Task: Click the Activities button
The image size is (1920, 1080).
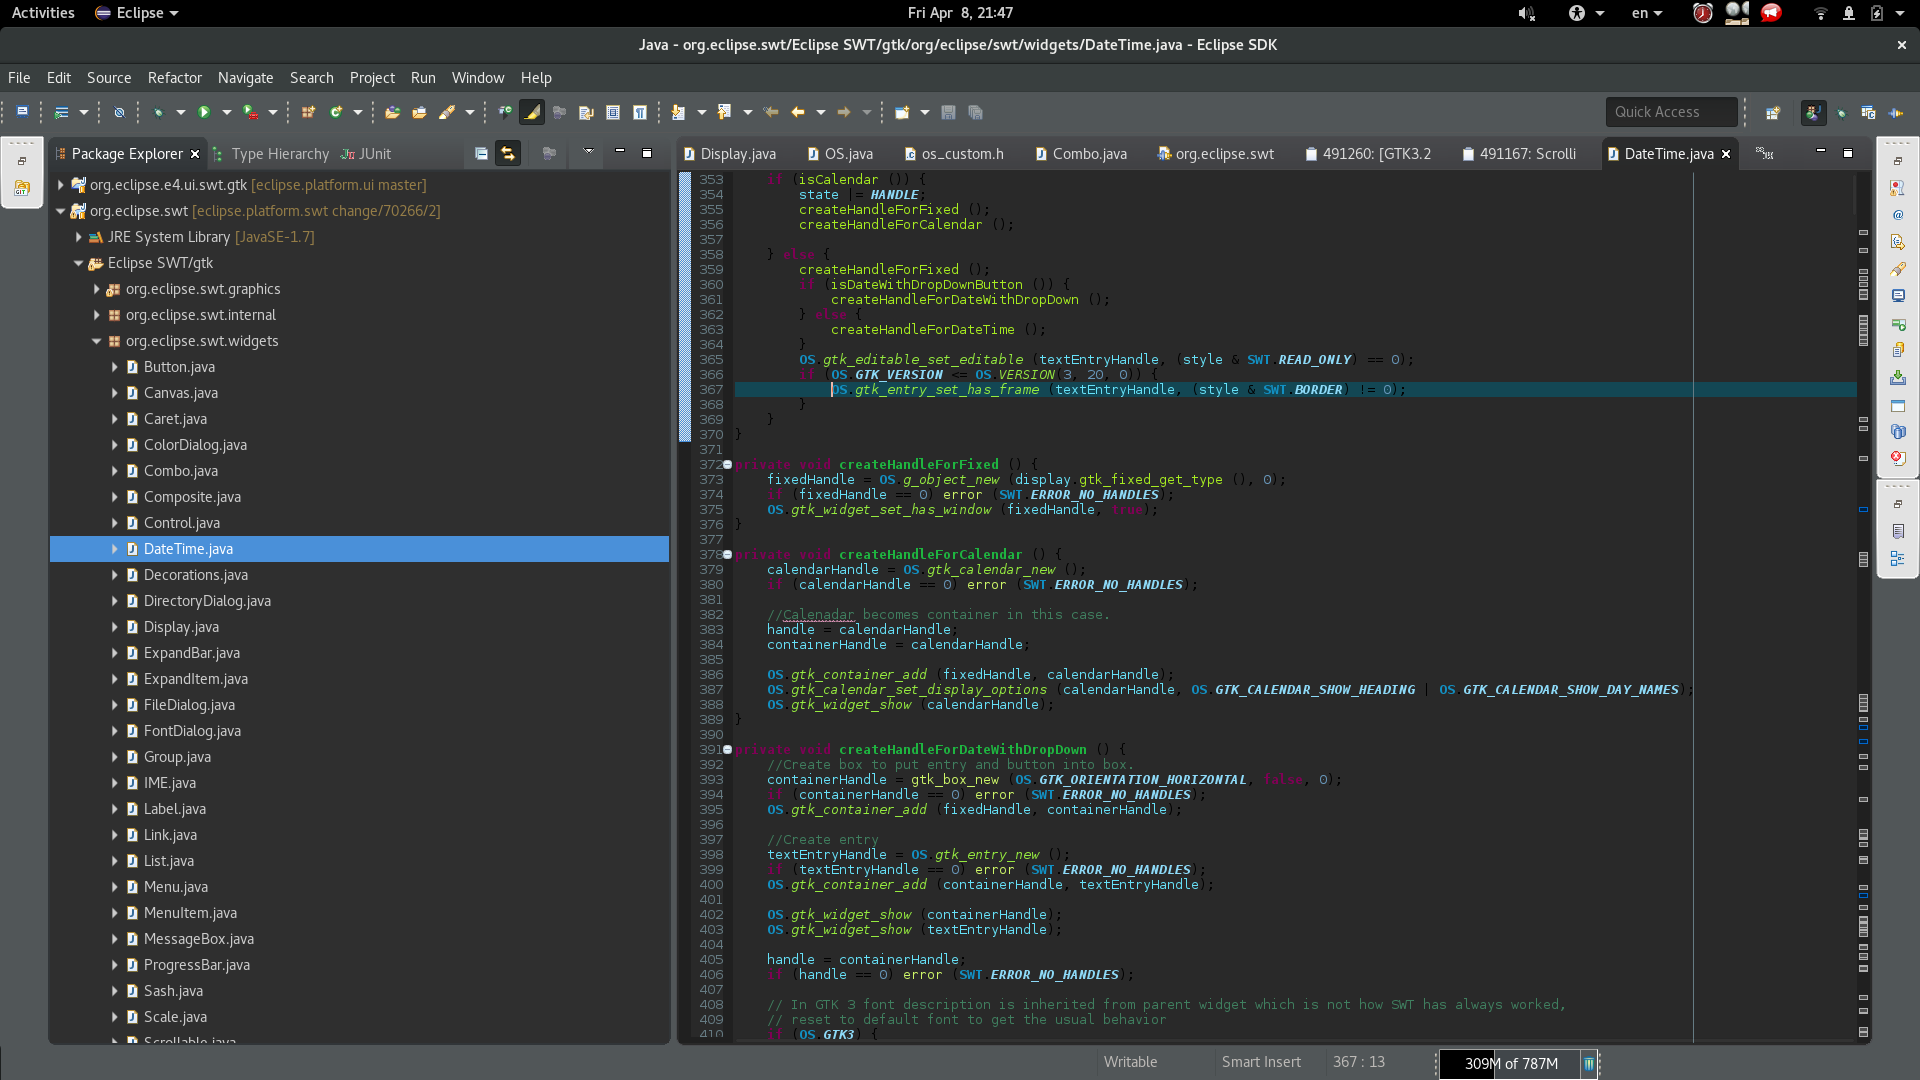Action: point(43,13)
